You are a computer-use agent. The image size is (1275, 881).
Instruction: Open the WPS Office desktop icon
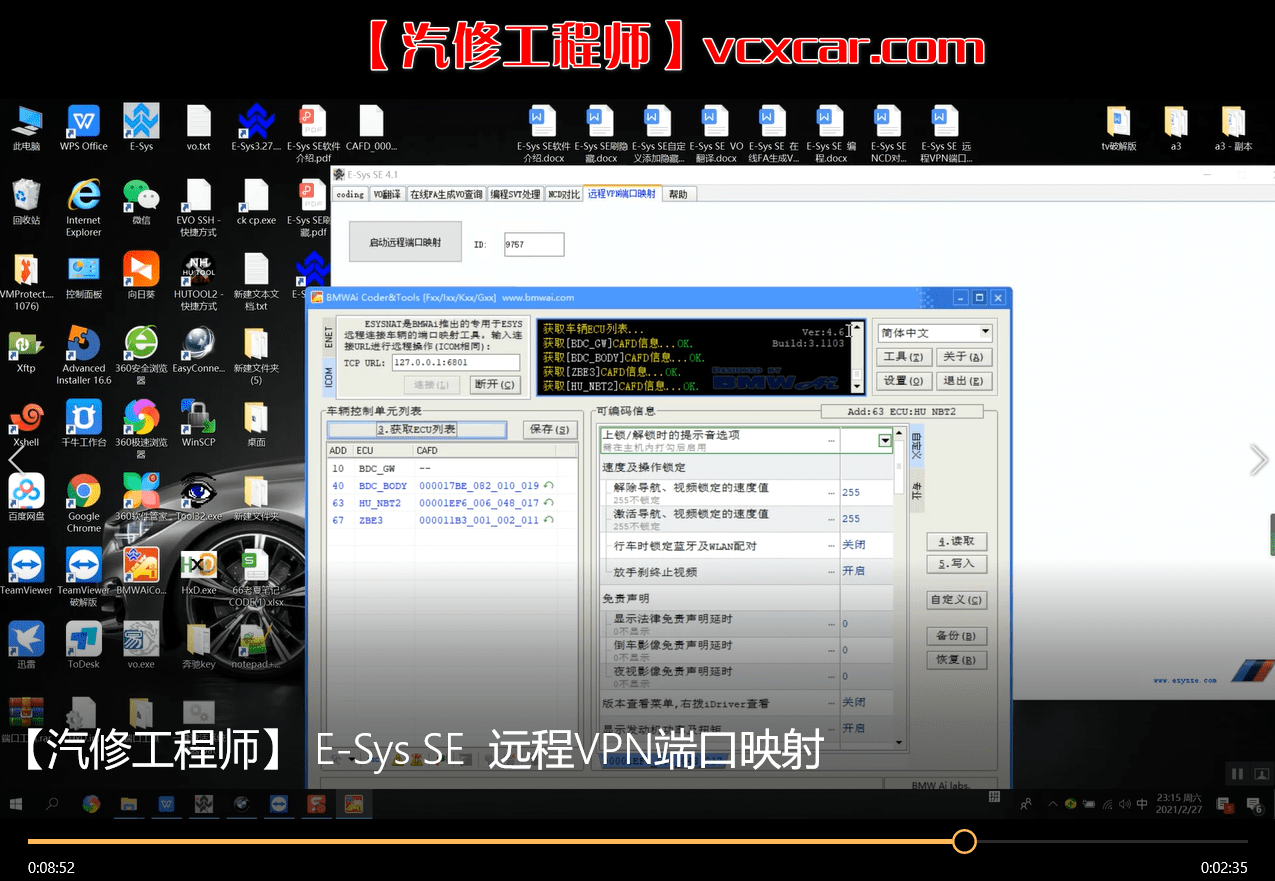[x=84, y=124]
